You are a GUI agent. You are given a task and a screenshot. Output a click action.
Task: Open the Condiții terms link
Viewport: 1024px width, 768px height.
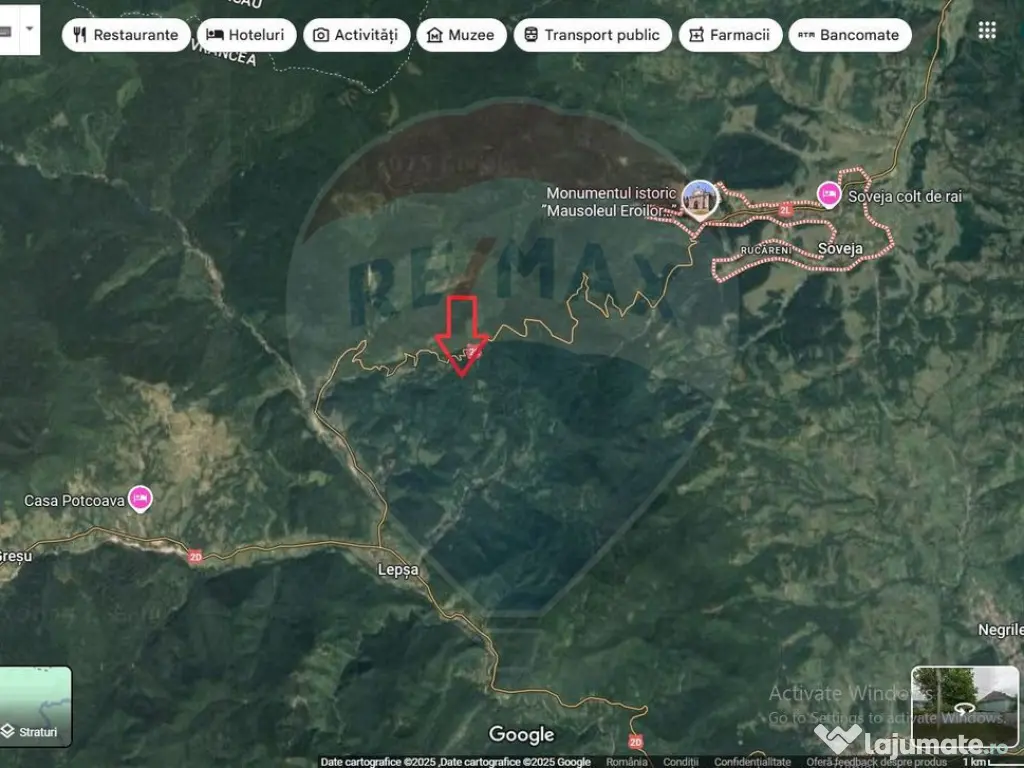[680, 762]
